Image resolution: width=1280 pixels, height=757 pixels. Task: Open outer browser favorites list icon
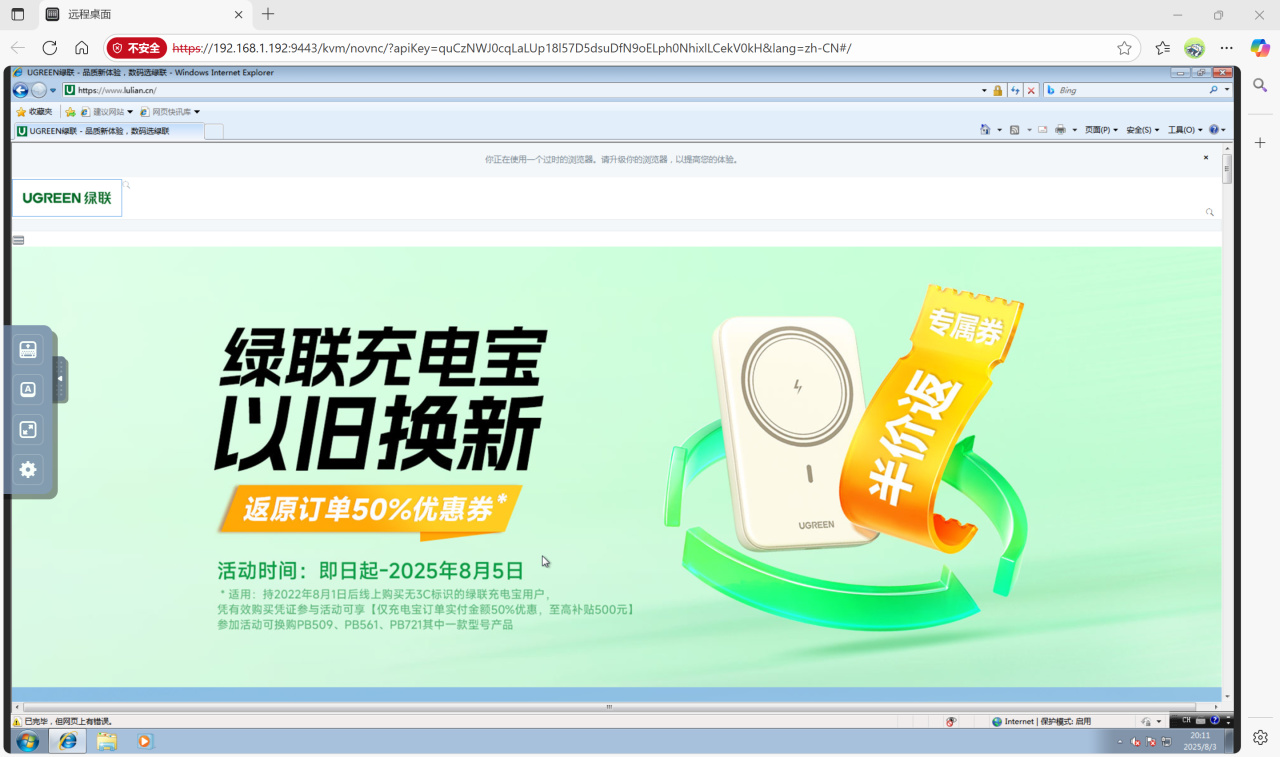(1162, 48)
